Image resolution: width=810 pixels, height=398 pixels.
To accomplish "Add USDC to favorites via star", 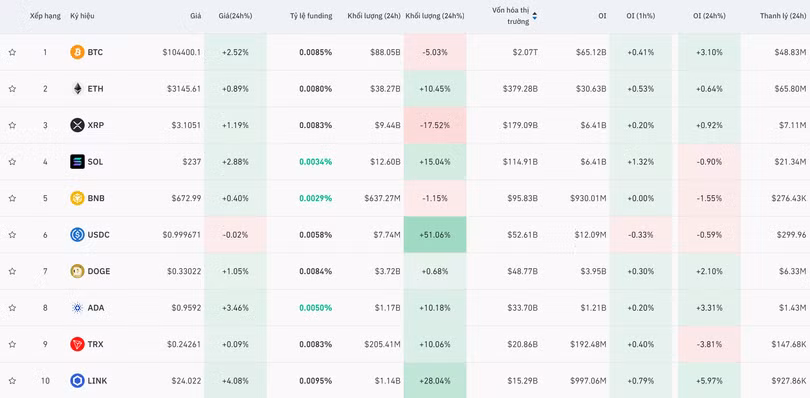I will tap(12, 235).
